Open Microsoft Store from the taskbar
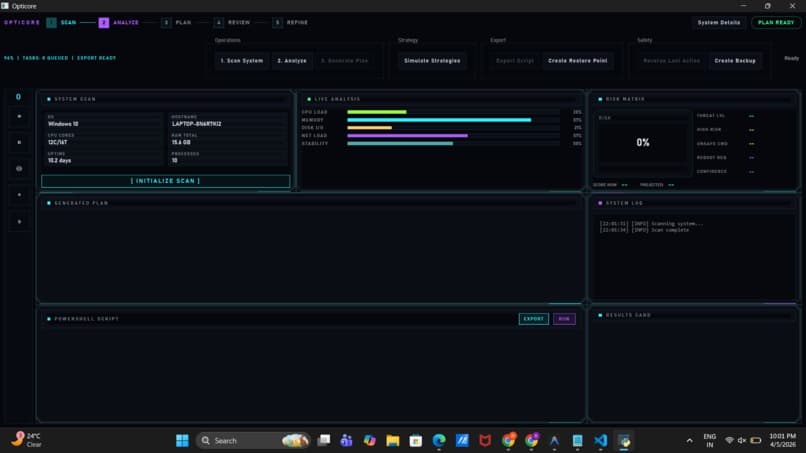Viewport: 806px width, 453px height. 416,441
